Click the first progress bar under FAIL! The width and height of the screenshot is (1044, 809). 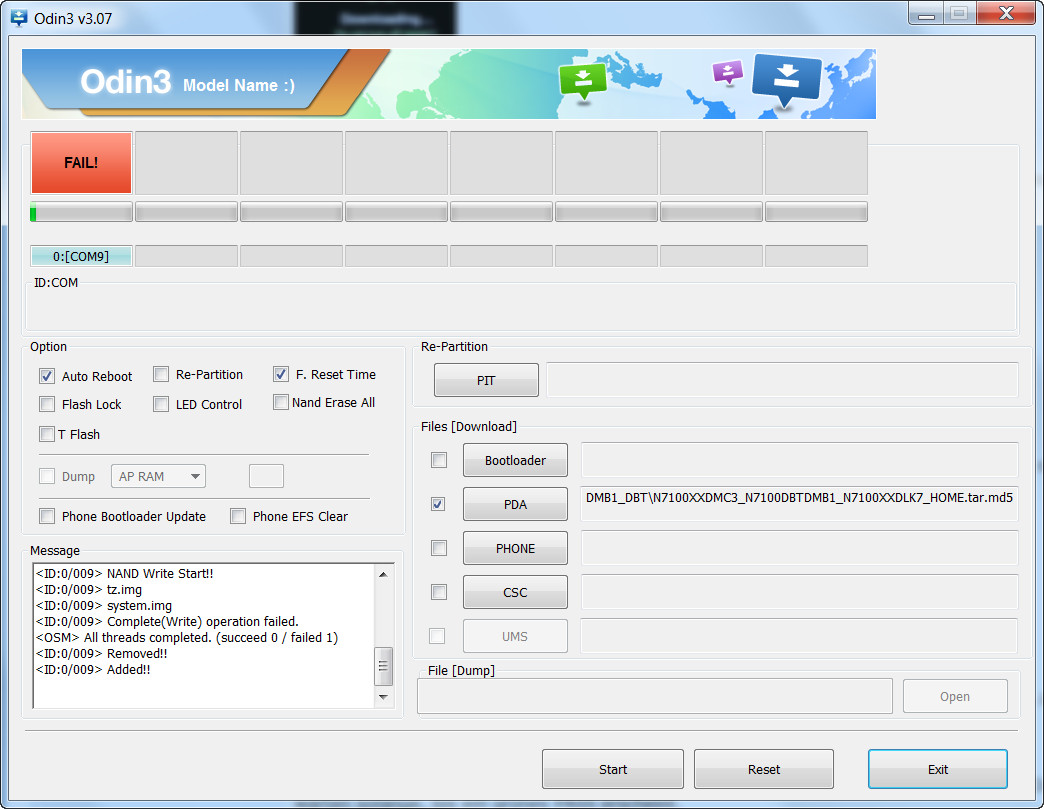[81, 212]
